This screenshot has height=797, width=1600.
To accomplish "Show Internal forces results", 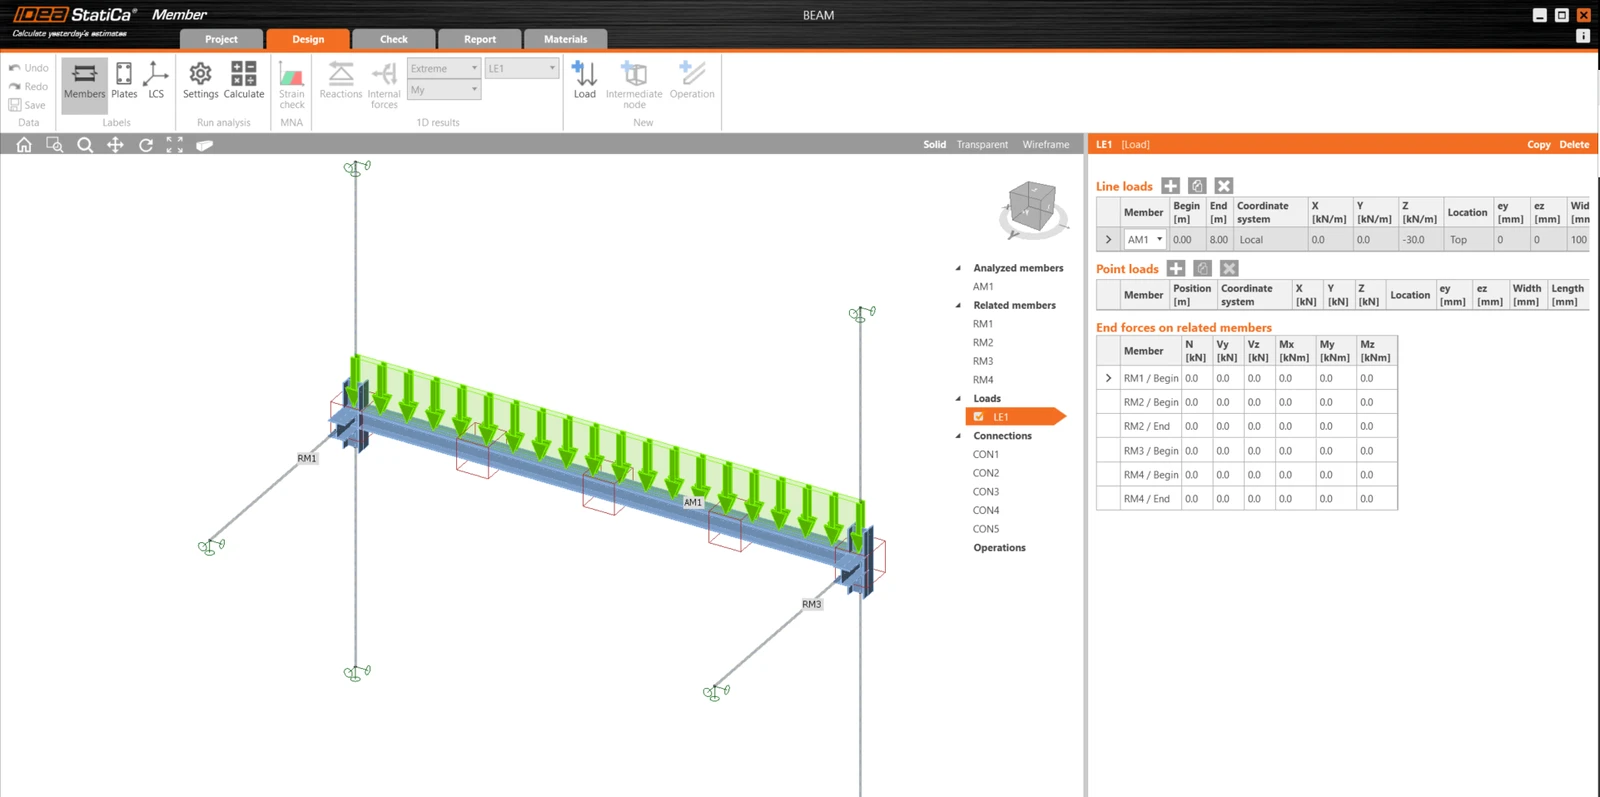I will [x=384, y=85].
